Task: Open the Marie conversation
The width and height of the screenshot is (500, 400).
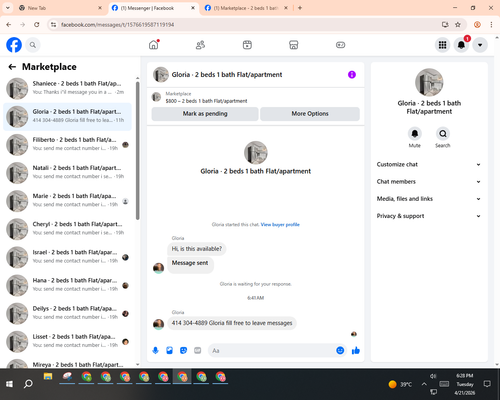Action: pyautogui.click(x=67, y=201)
